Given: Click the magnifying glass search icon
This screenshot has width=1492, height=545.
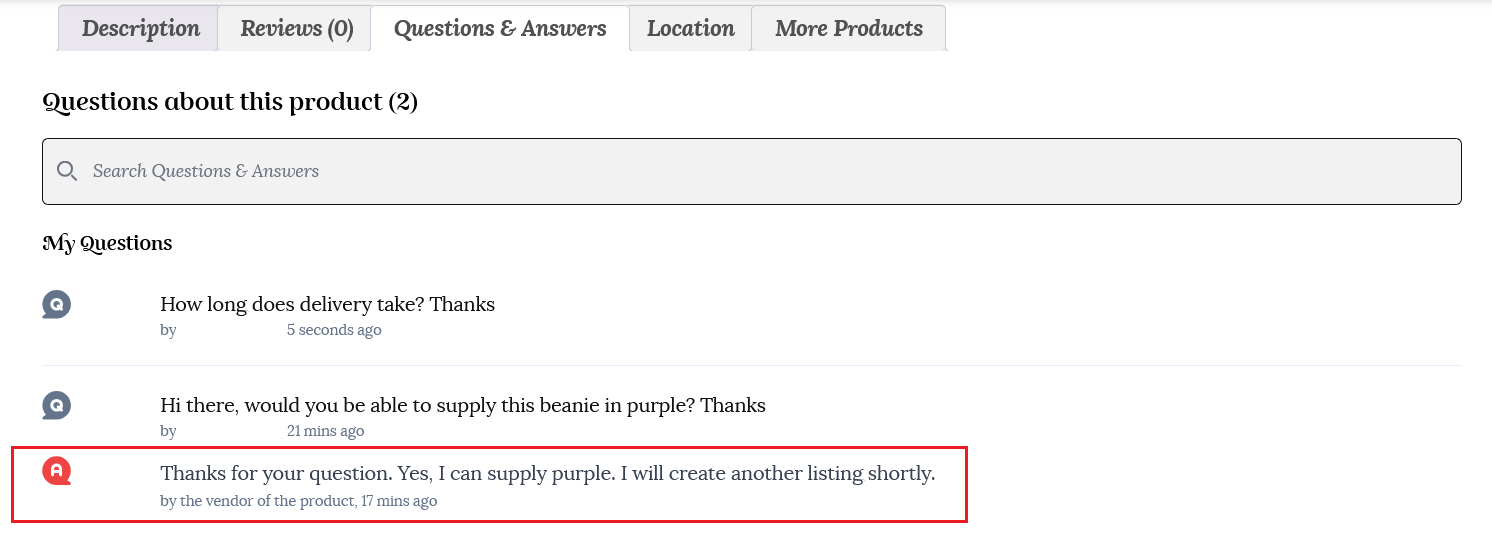Looking at the screenshot, I should click(67, 171).
